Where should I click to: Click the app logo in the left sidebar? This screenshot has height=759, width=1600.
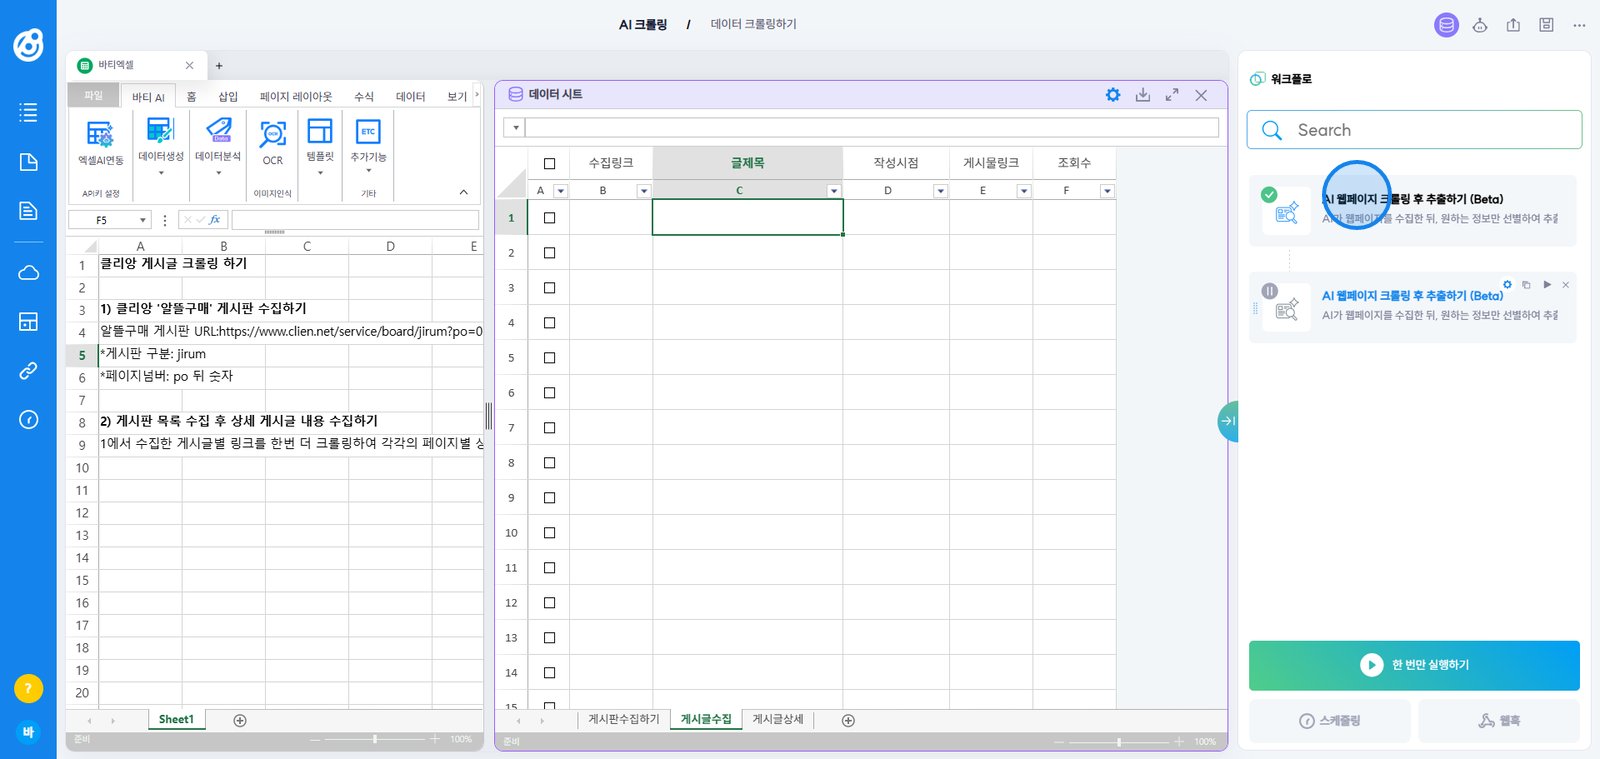pos(28,45)
